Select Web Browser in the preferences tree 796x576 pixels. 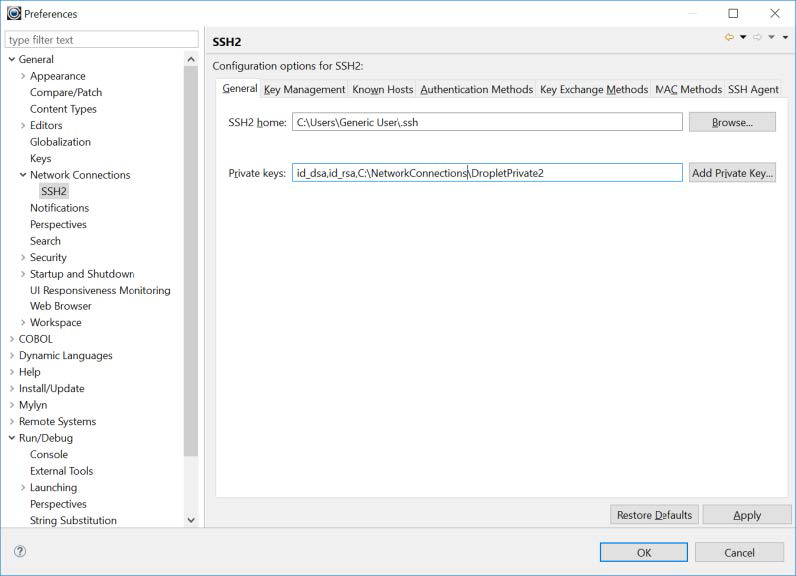click(x=60, y=306)
